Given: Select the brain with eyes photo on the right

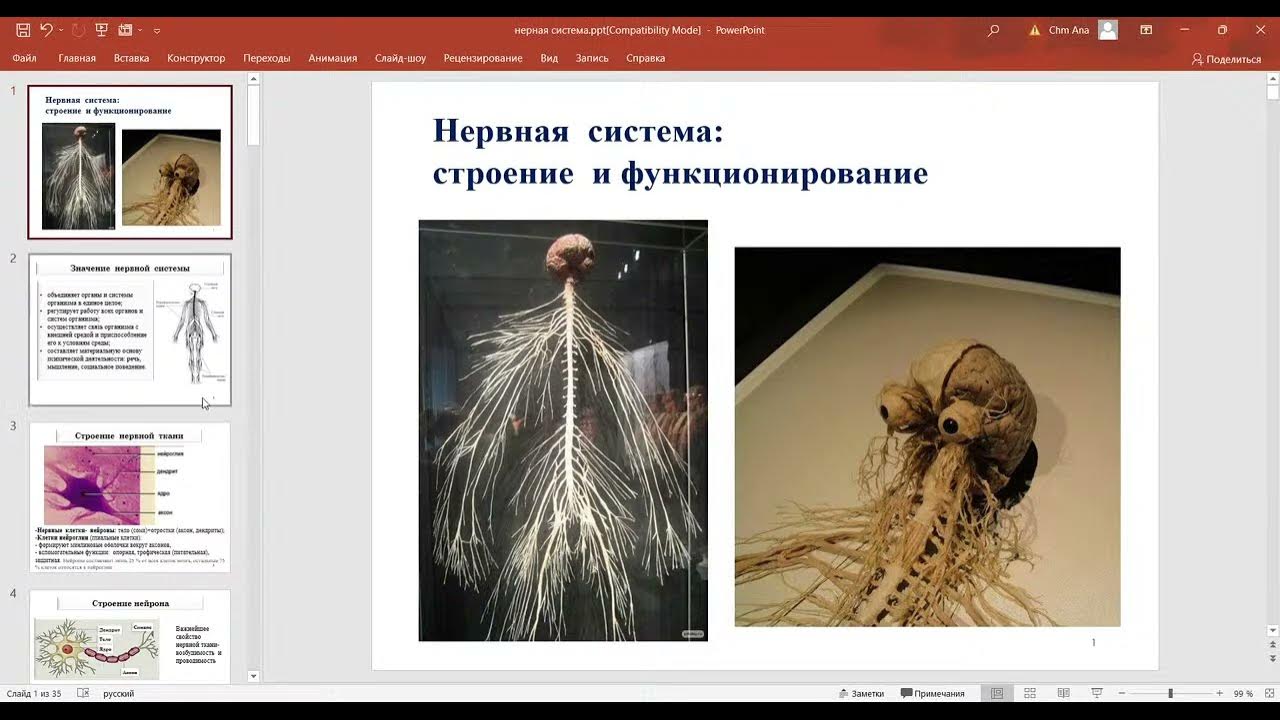Looking at the screenshot, I should (927, 437).
